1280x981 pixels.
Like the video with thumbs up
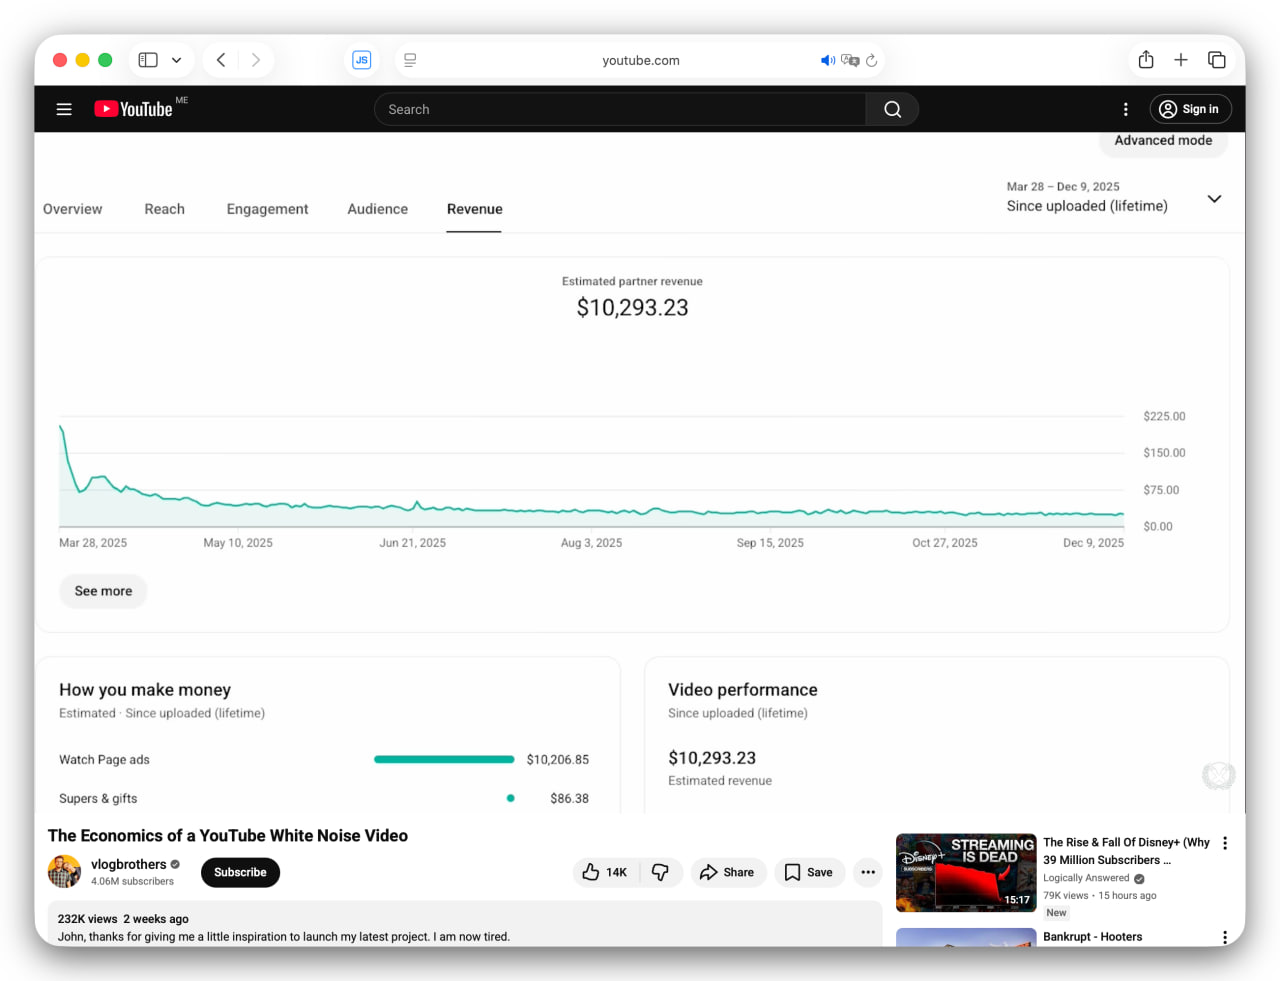click(x=604, y=872)
